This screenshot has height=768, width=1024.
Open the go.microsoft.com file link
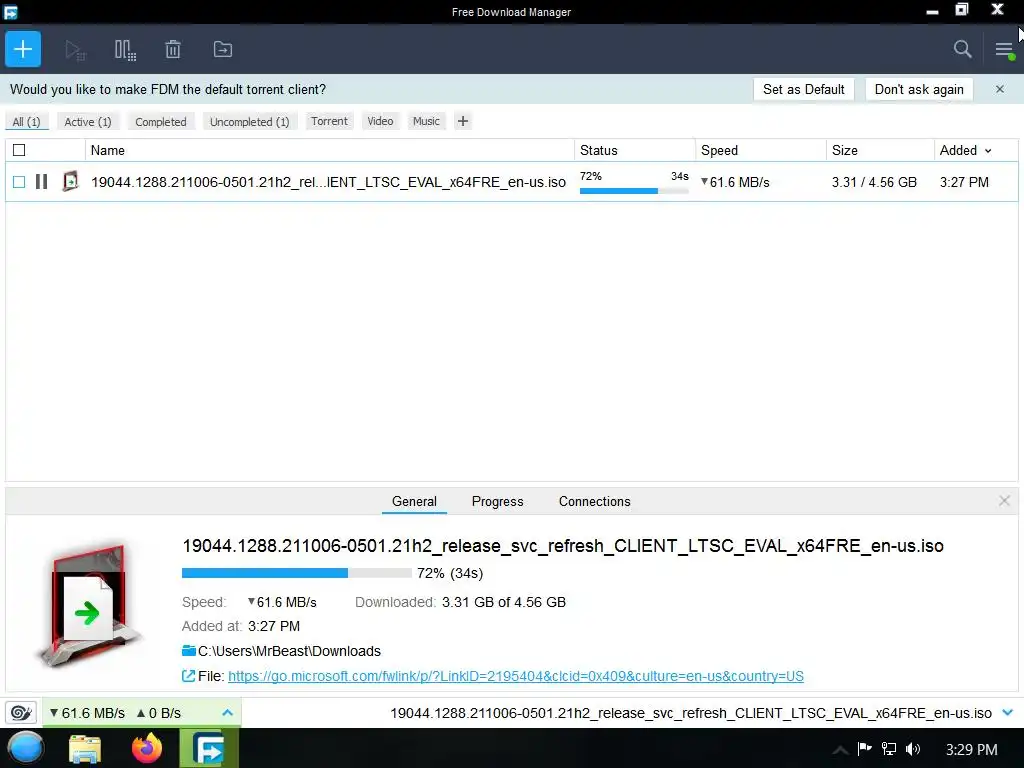(516, 676)
